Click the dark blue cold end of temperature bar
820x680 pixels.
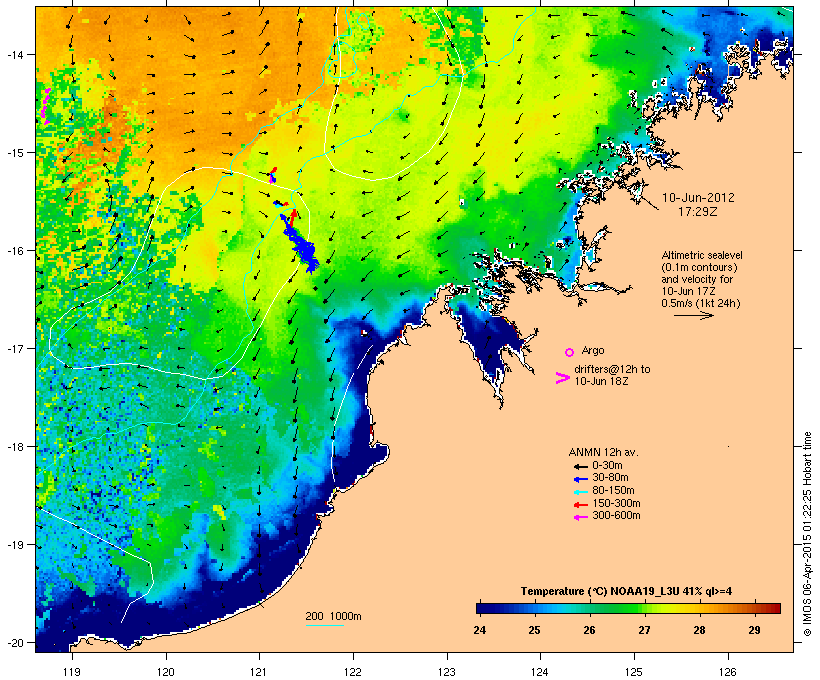[x=486, y=608]
